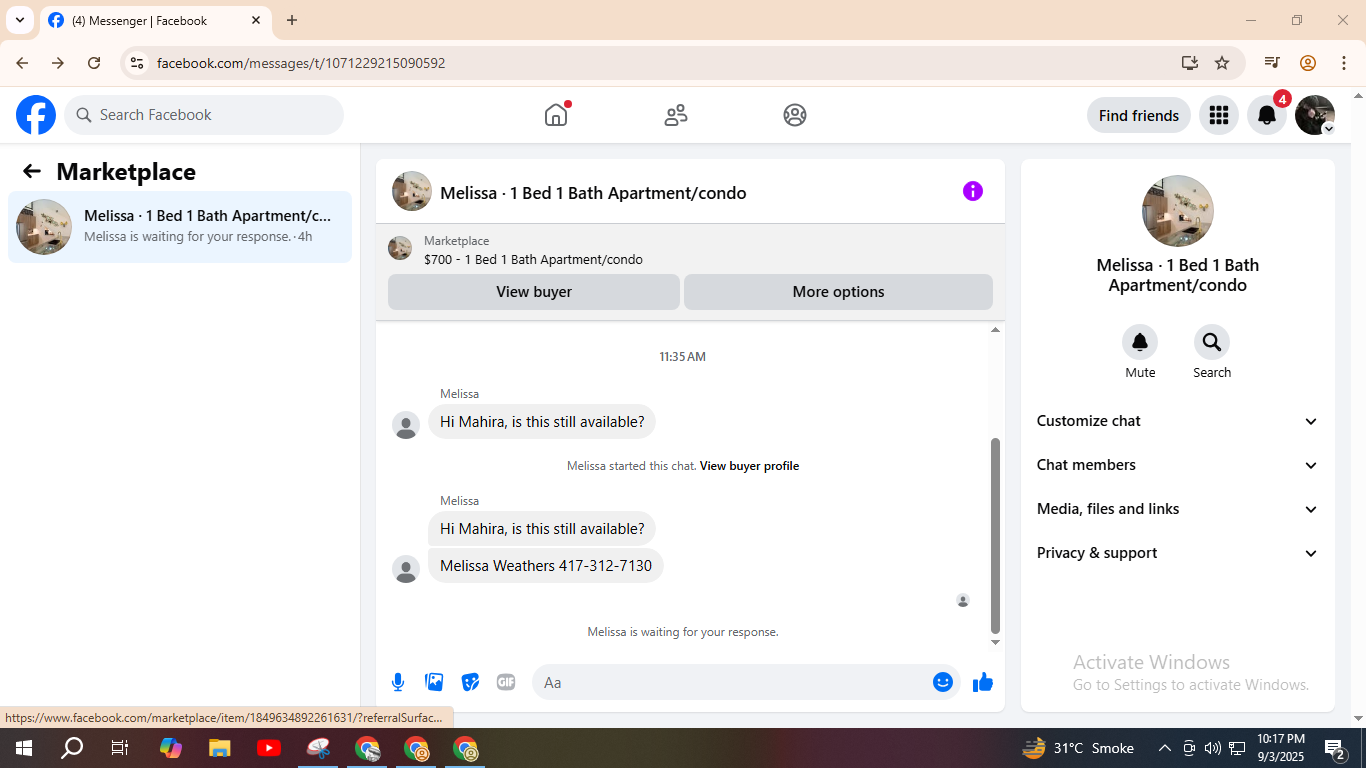Image resolution: width=1366 pixels, height=768 pixels.
Task: Expand Chat members section
Action: click(x=1178, y=465)
